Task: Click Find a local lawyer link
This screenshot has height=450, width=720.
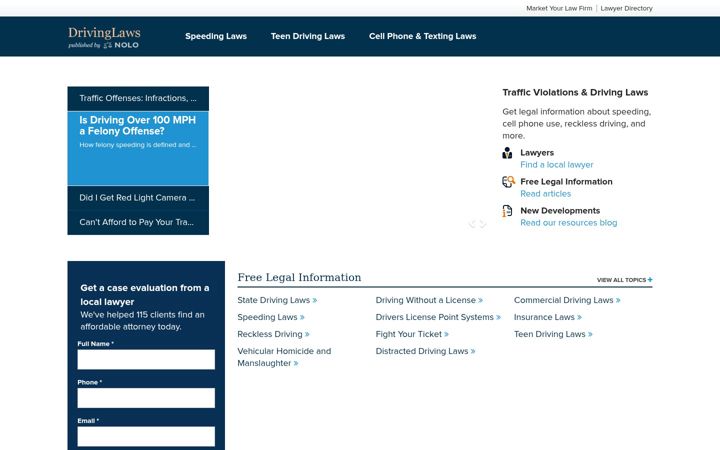Action: (557, 165)
